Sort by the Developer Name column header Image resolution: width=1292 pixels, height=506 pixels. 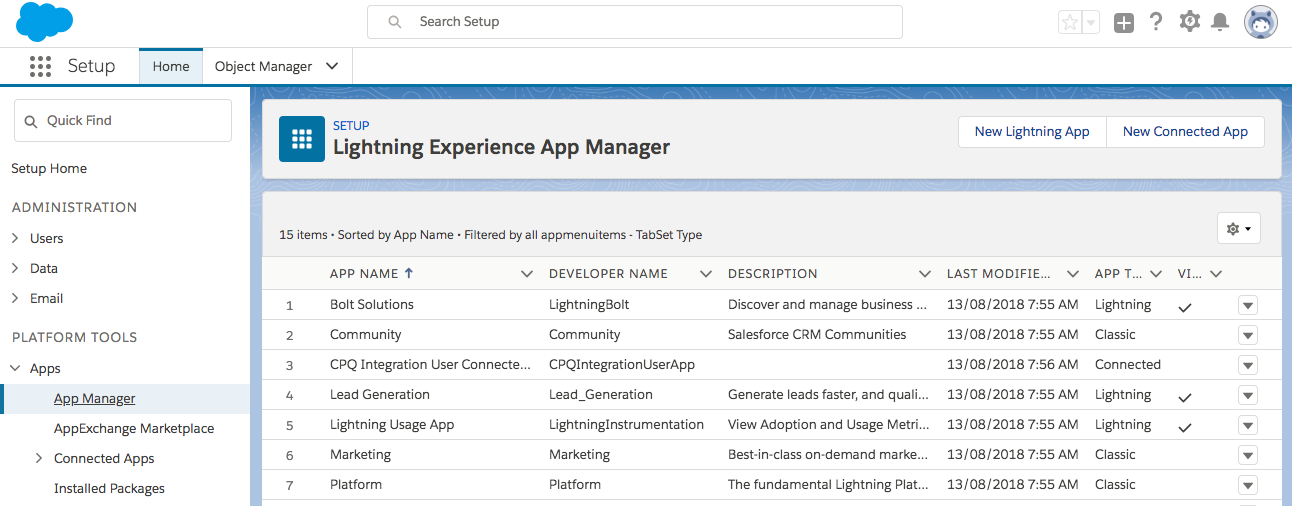pyautogui.click(x=608, y=273)
